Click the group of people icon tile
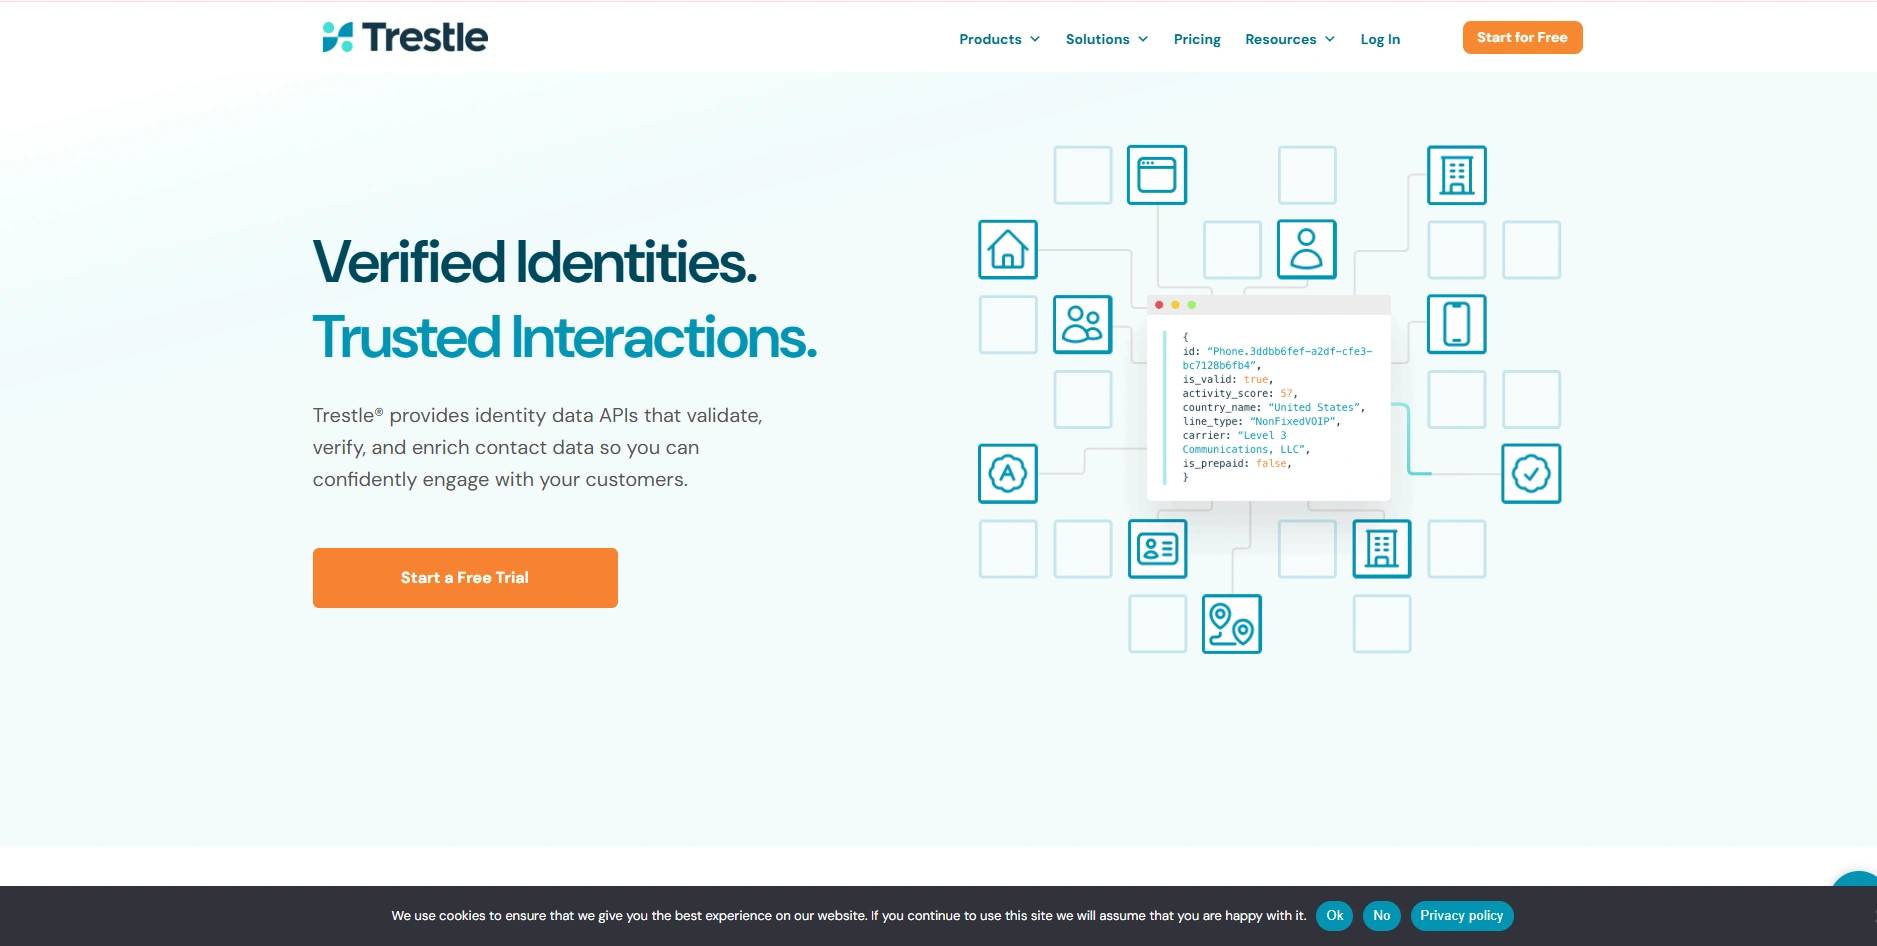 click(1082, 324)
